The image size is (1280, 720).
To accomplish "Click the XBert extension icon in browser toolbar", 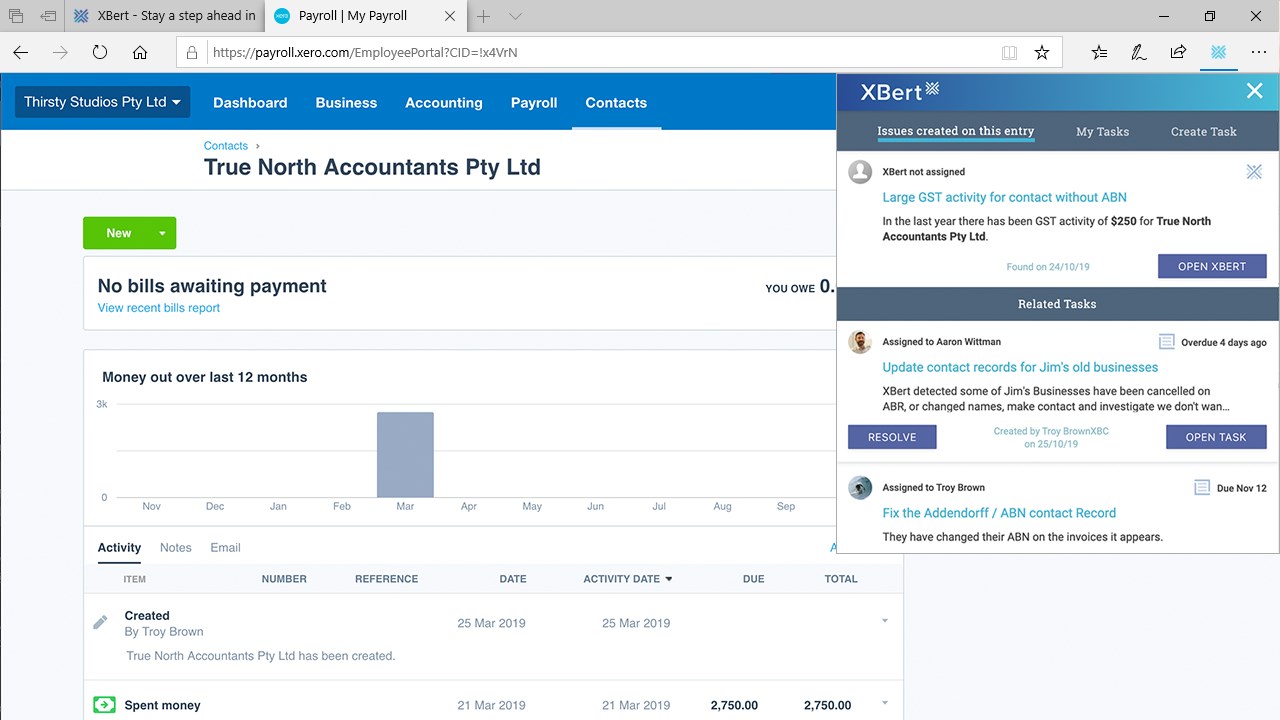I will click(1218, 53).
